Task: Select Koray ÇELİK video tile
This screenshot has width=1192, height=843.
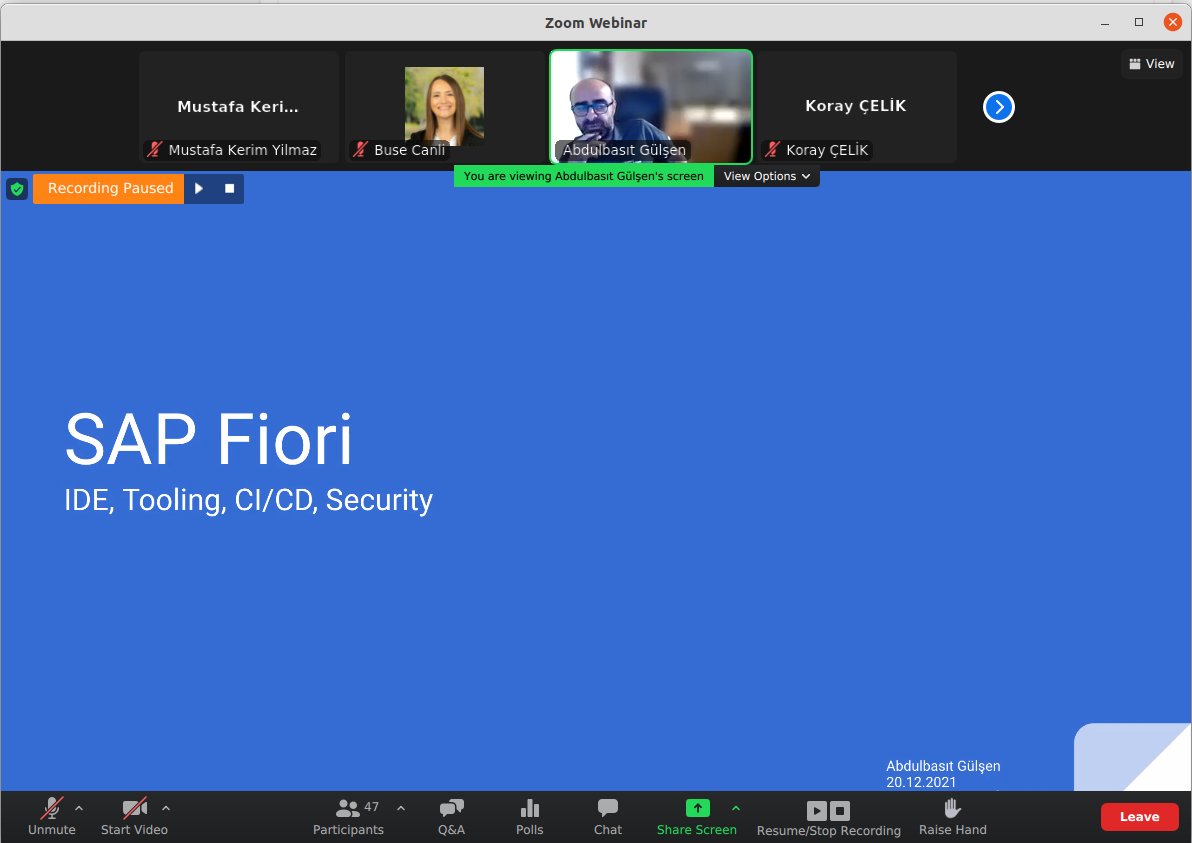Action: point(857,107)
